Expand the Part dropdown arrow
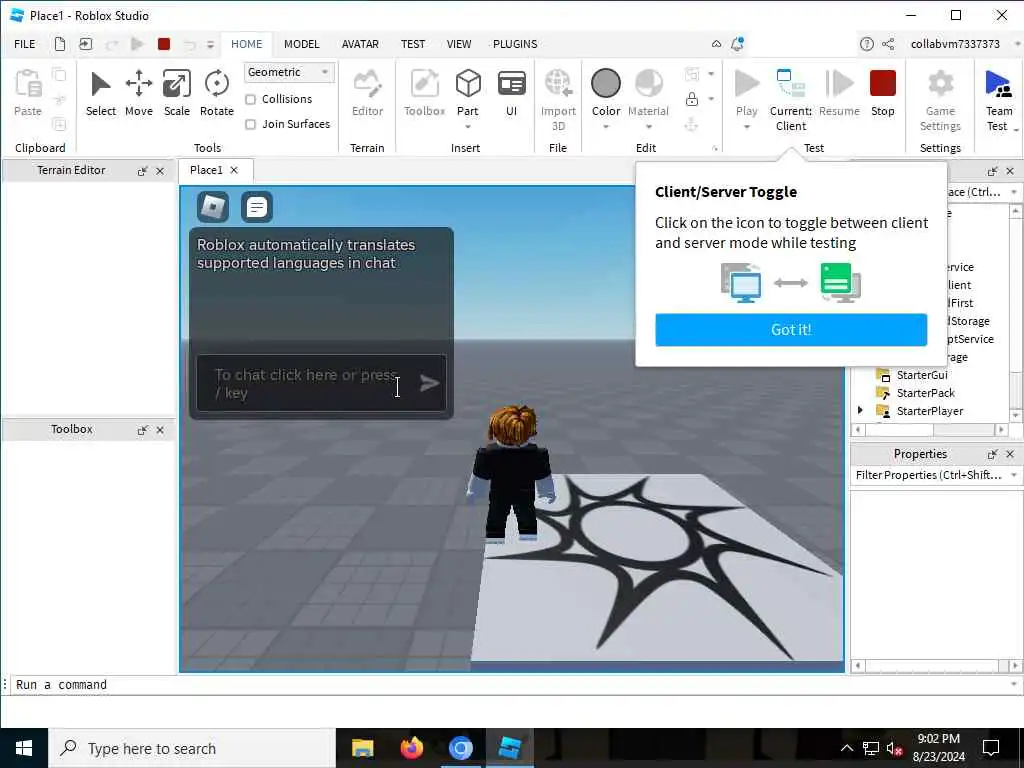 (x=468, y=126)
